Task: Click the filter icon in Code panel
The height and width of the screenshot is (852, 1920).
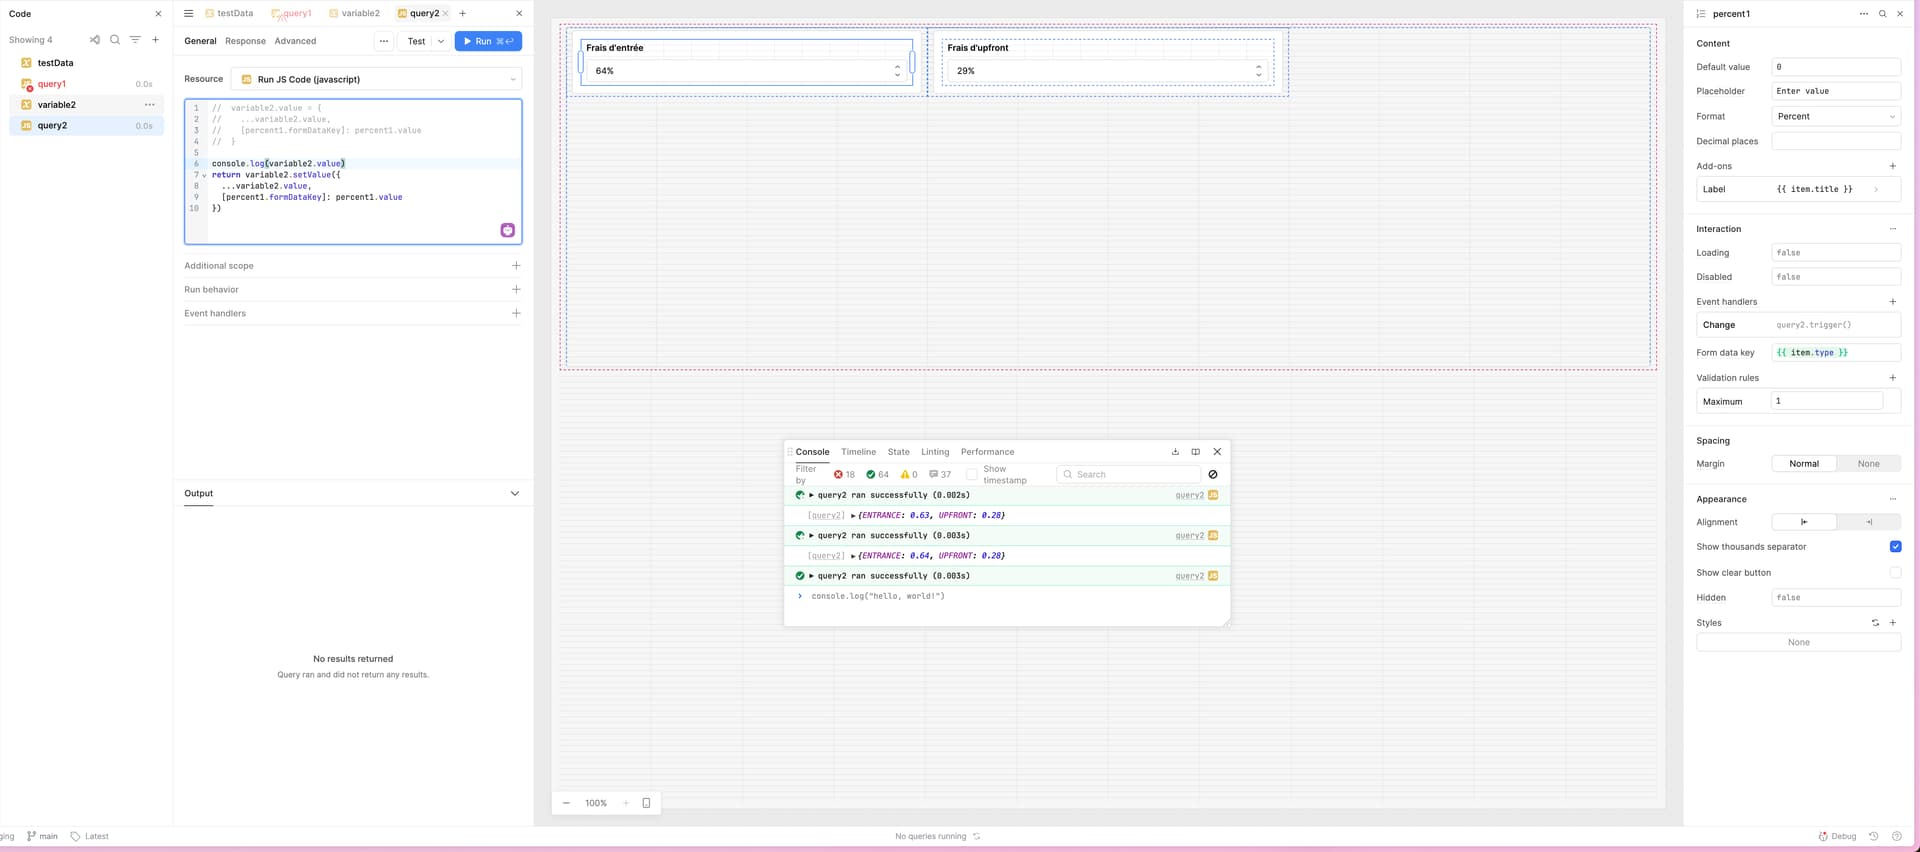Action: (135, 40)
